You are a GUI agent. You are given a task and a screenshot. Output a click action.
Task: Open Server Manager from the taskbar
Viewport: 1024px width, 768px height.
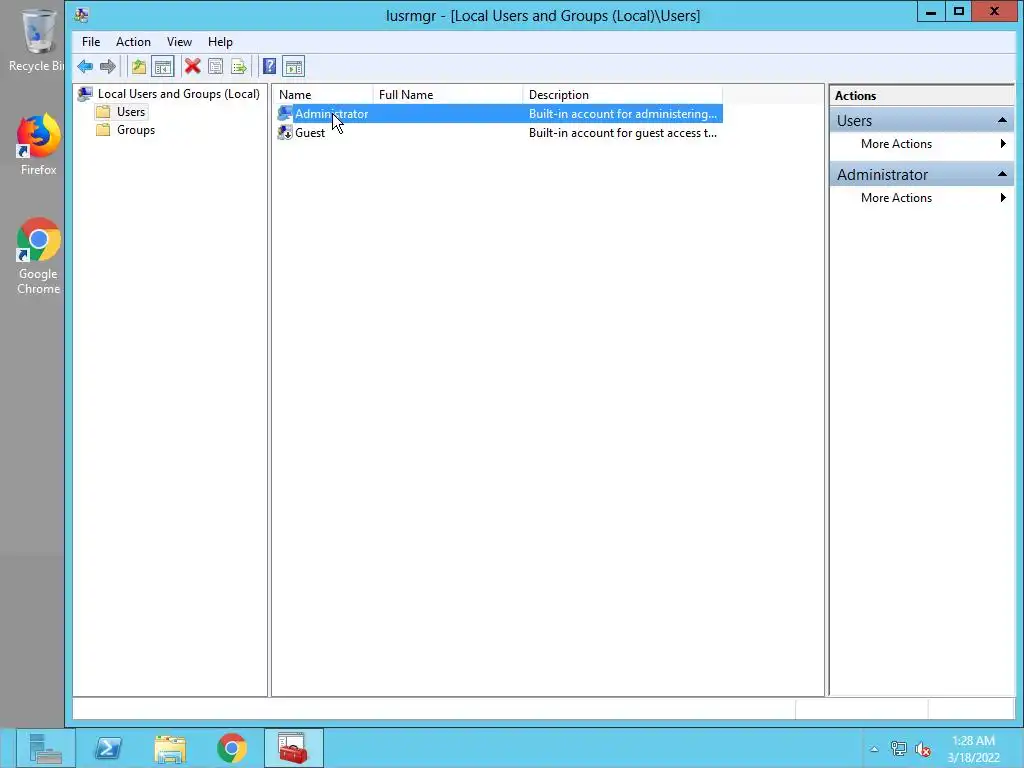(46, 748)
